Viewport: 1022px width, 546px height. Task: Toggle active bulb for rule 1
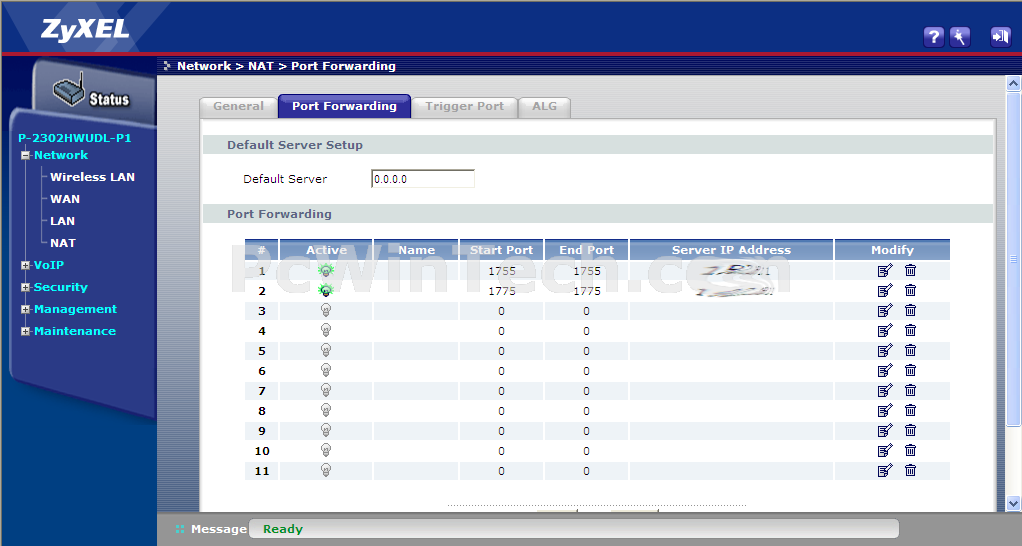tap(326, 270)
